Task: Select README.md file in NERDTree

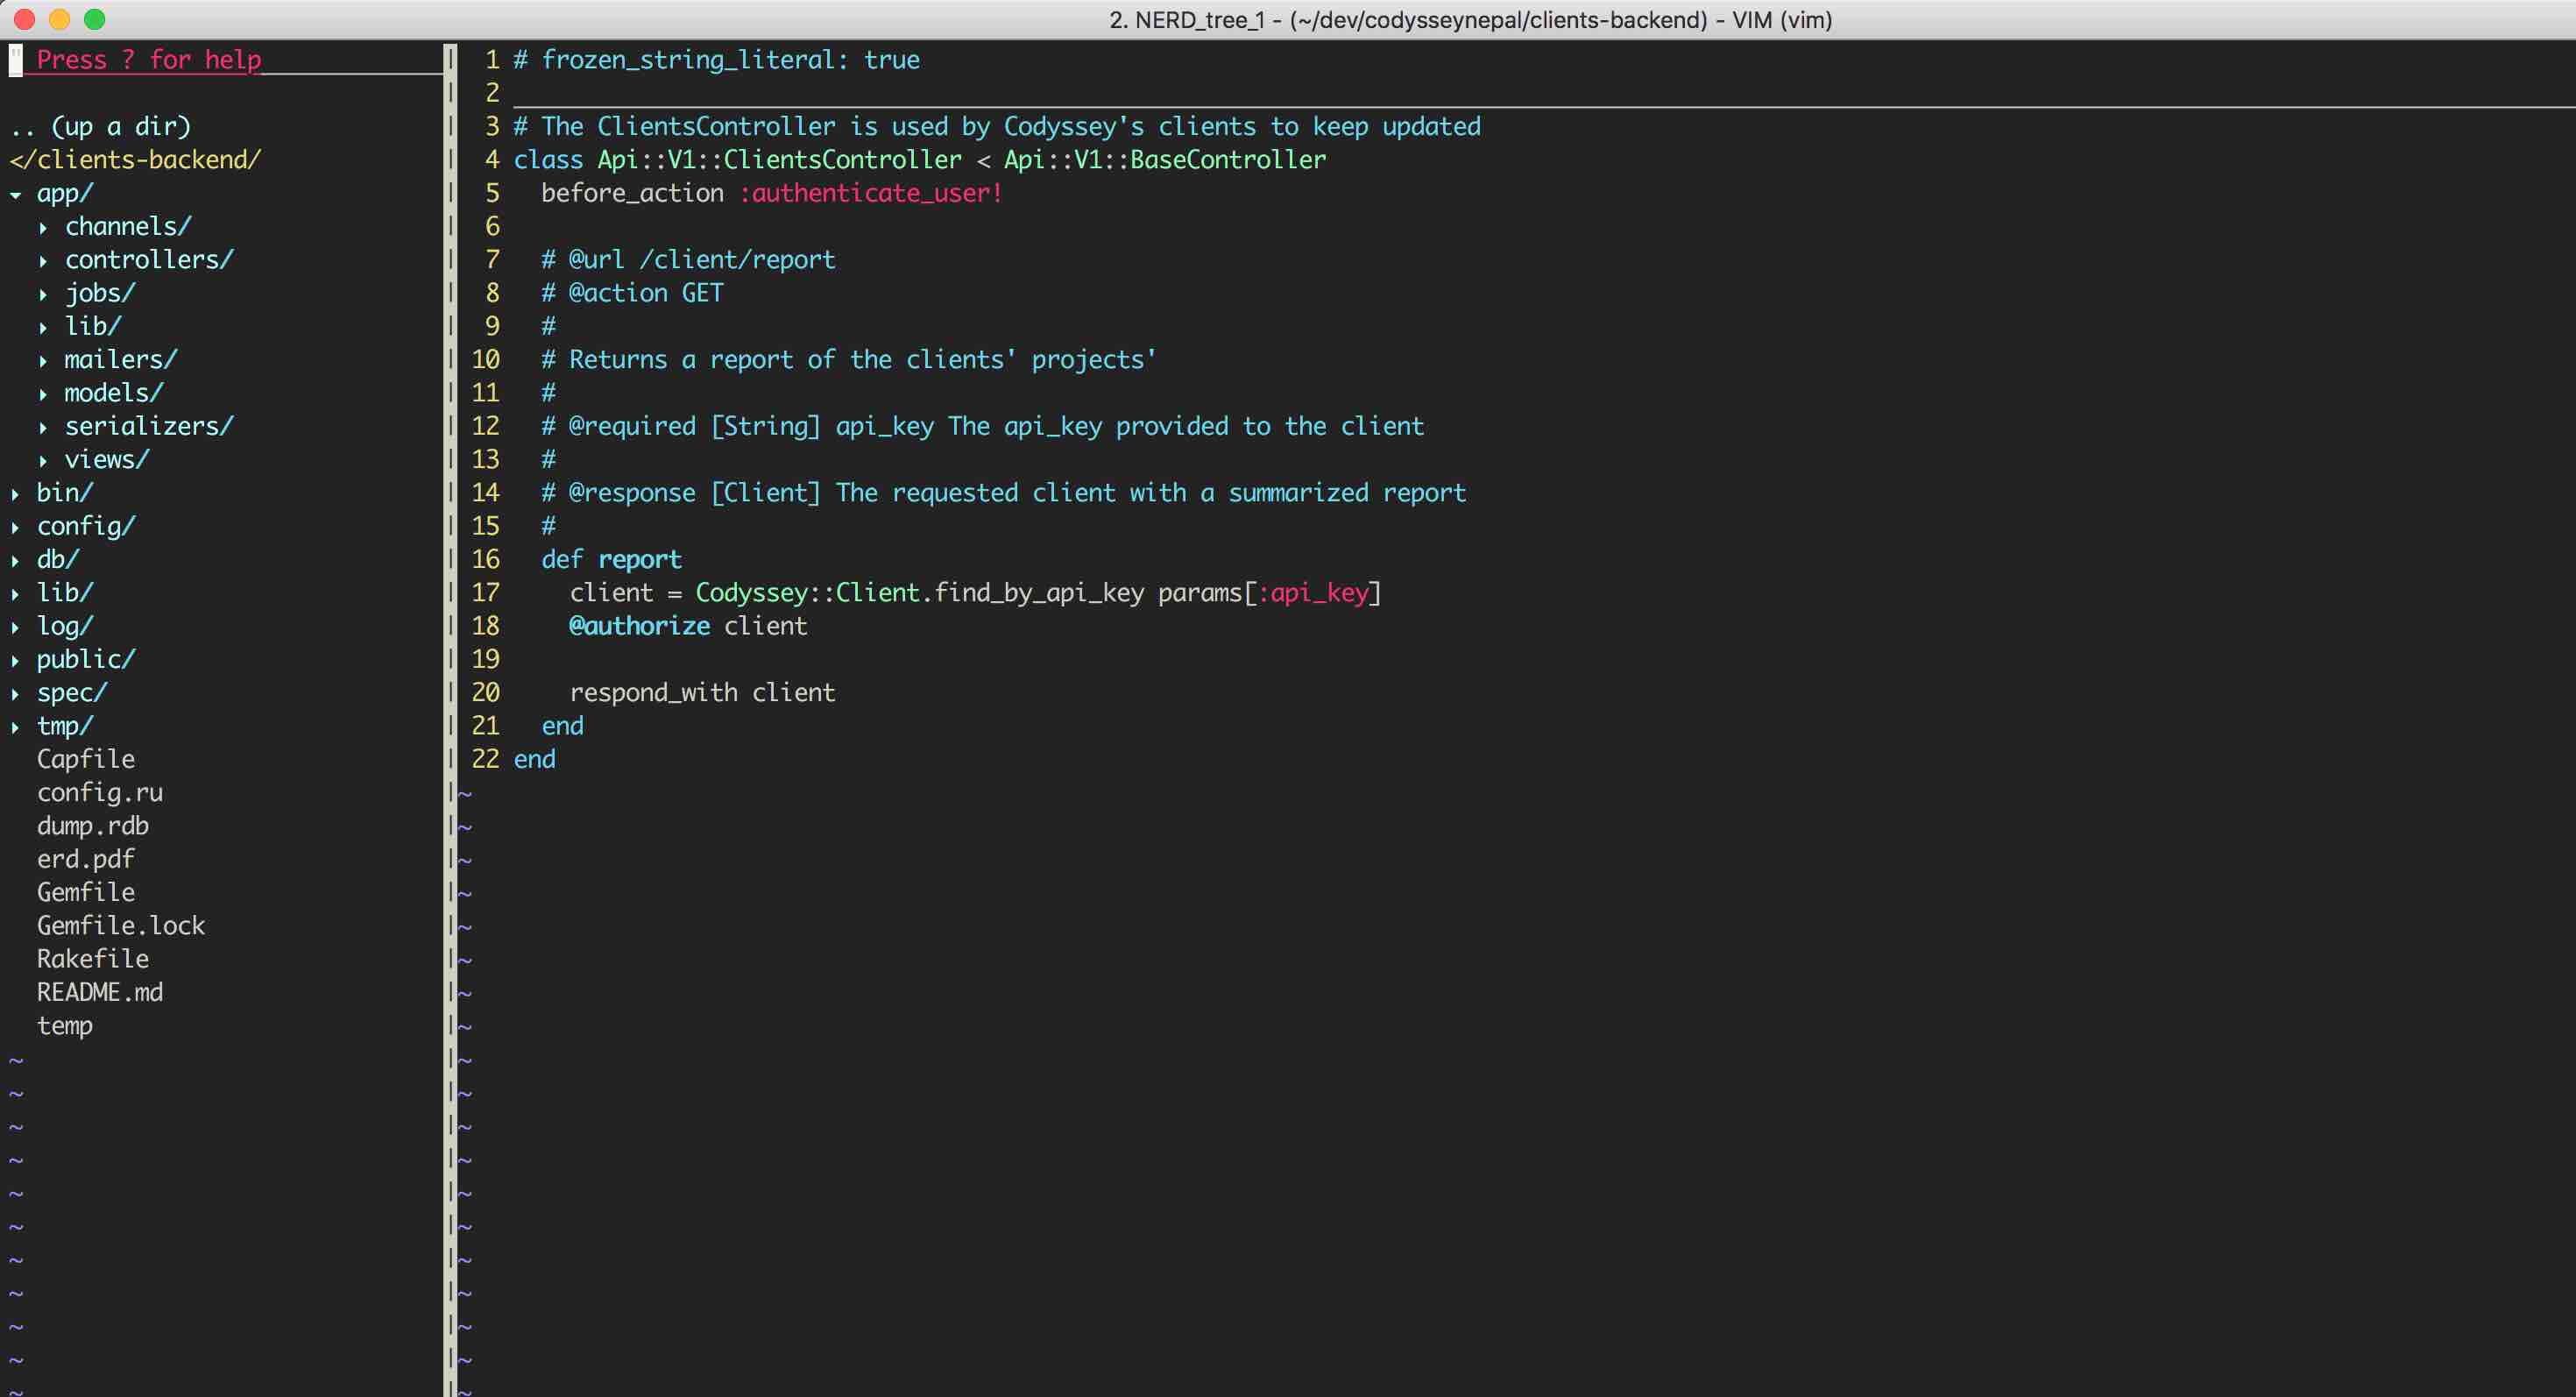Action: (x=100, y=992)
